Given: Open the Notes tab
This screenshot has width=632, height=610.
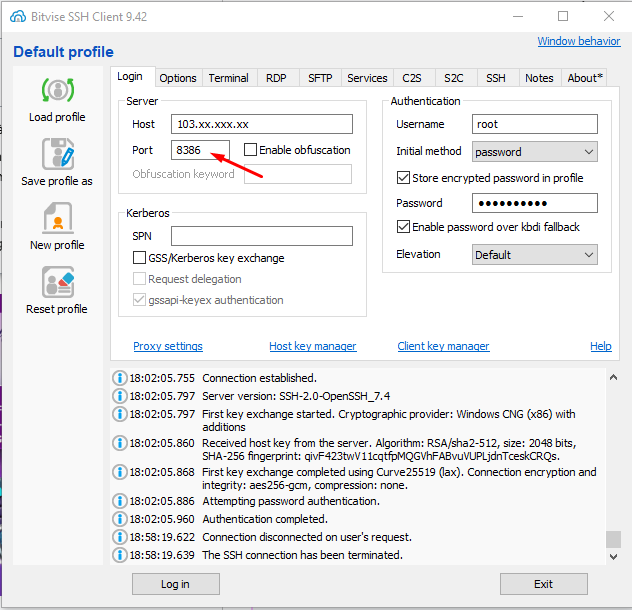Looking at the screenshot, I should (539, 78).
